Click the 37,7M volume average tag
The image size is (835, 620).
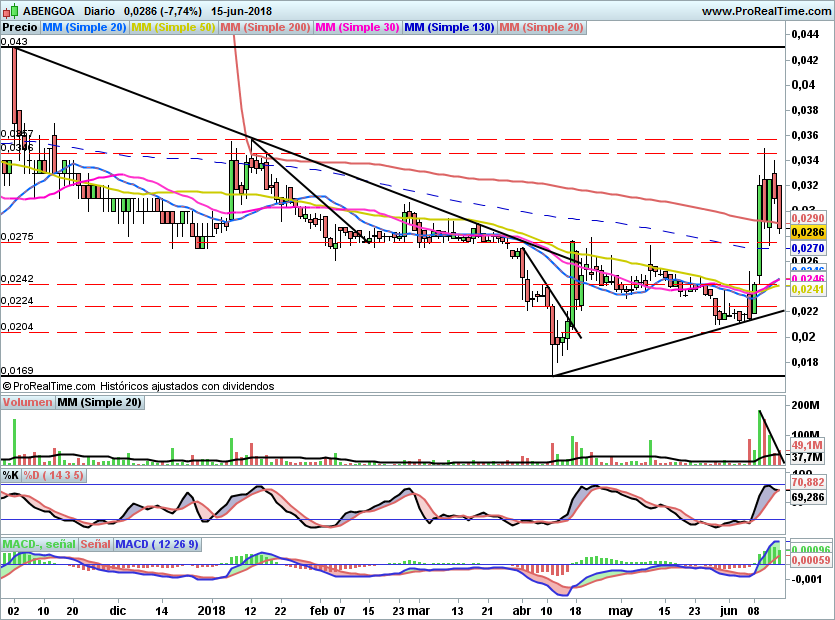[x=807, y=458]
